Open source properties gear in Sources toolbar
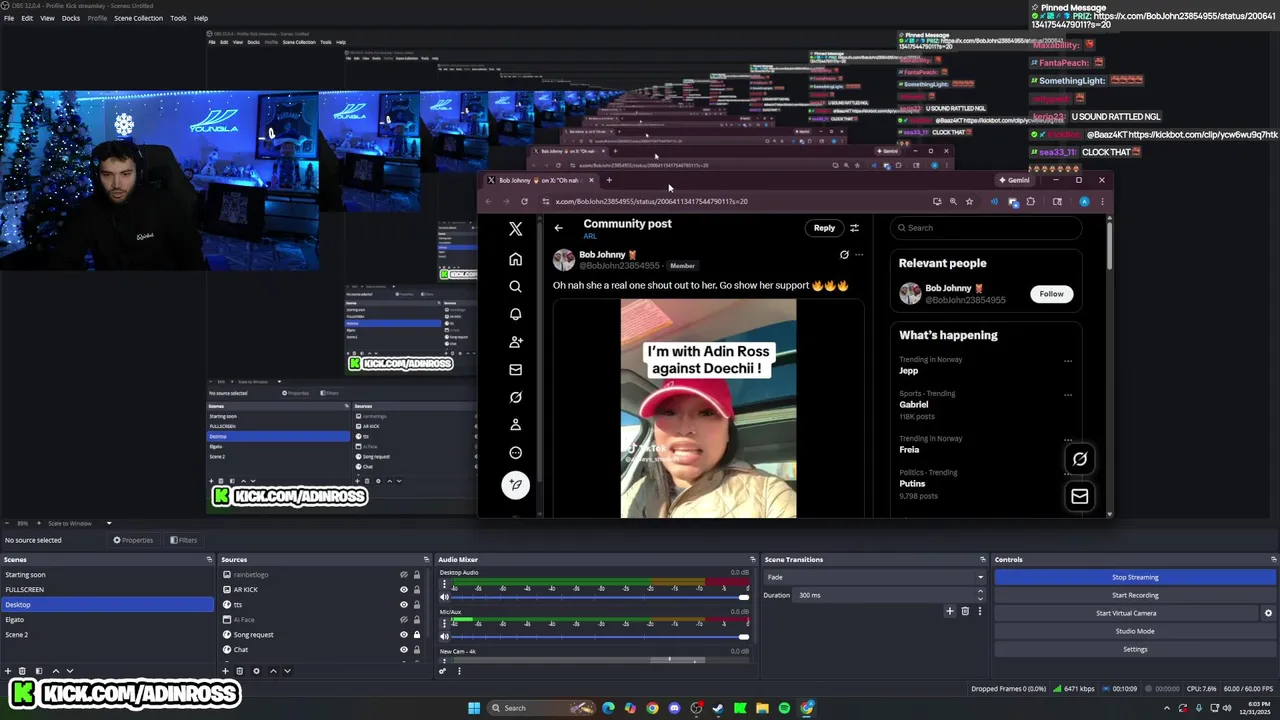The width and height of the screenshot is (1280, 720). 256,671
